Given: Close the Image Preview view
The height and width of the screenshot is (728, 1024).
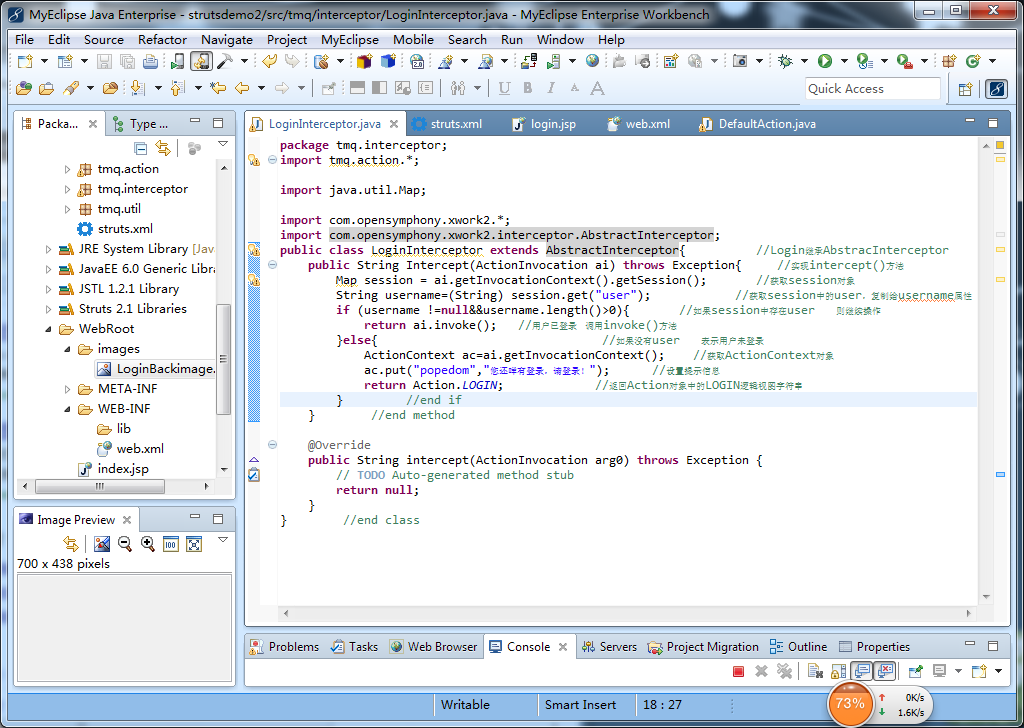Looking at the screenshot, I should tap(127, 520).
